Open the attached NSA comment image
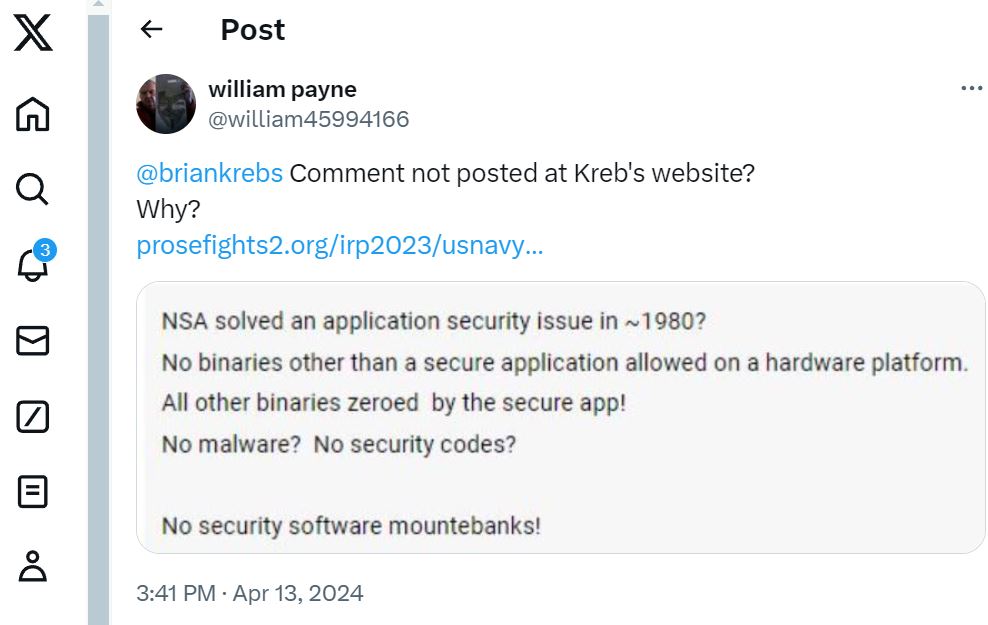Viewport: 988px width, 625px height. (x=560, y=418)
